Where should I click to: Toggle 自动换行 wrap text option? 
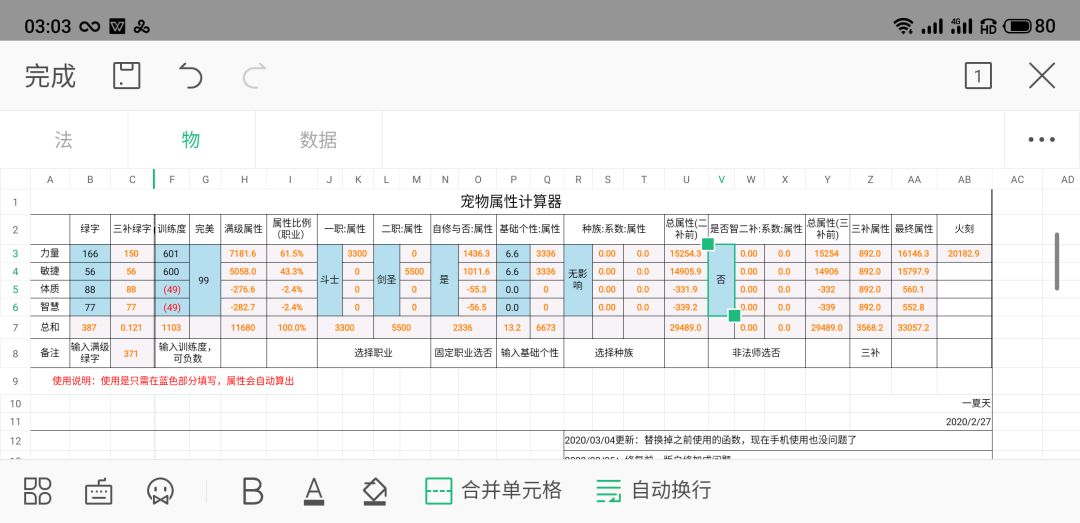(654, 491)
